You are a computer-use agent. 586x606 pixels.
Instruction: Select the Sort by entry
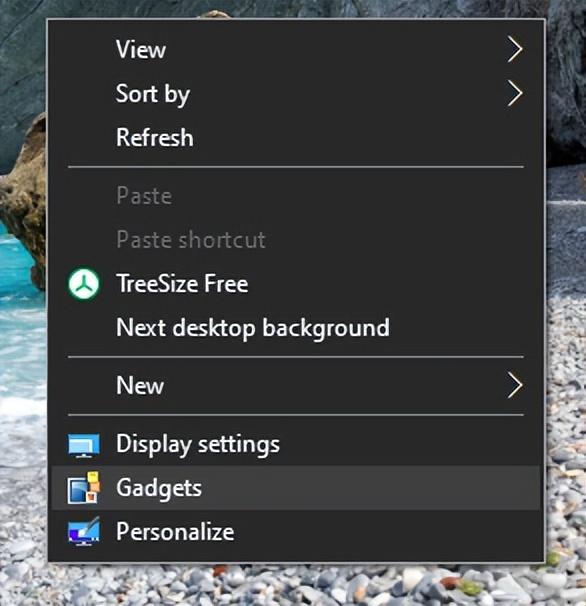[296, 93]
